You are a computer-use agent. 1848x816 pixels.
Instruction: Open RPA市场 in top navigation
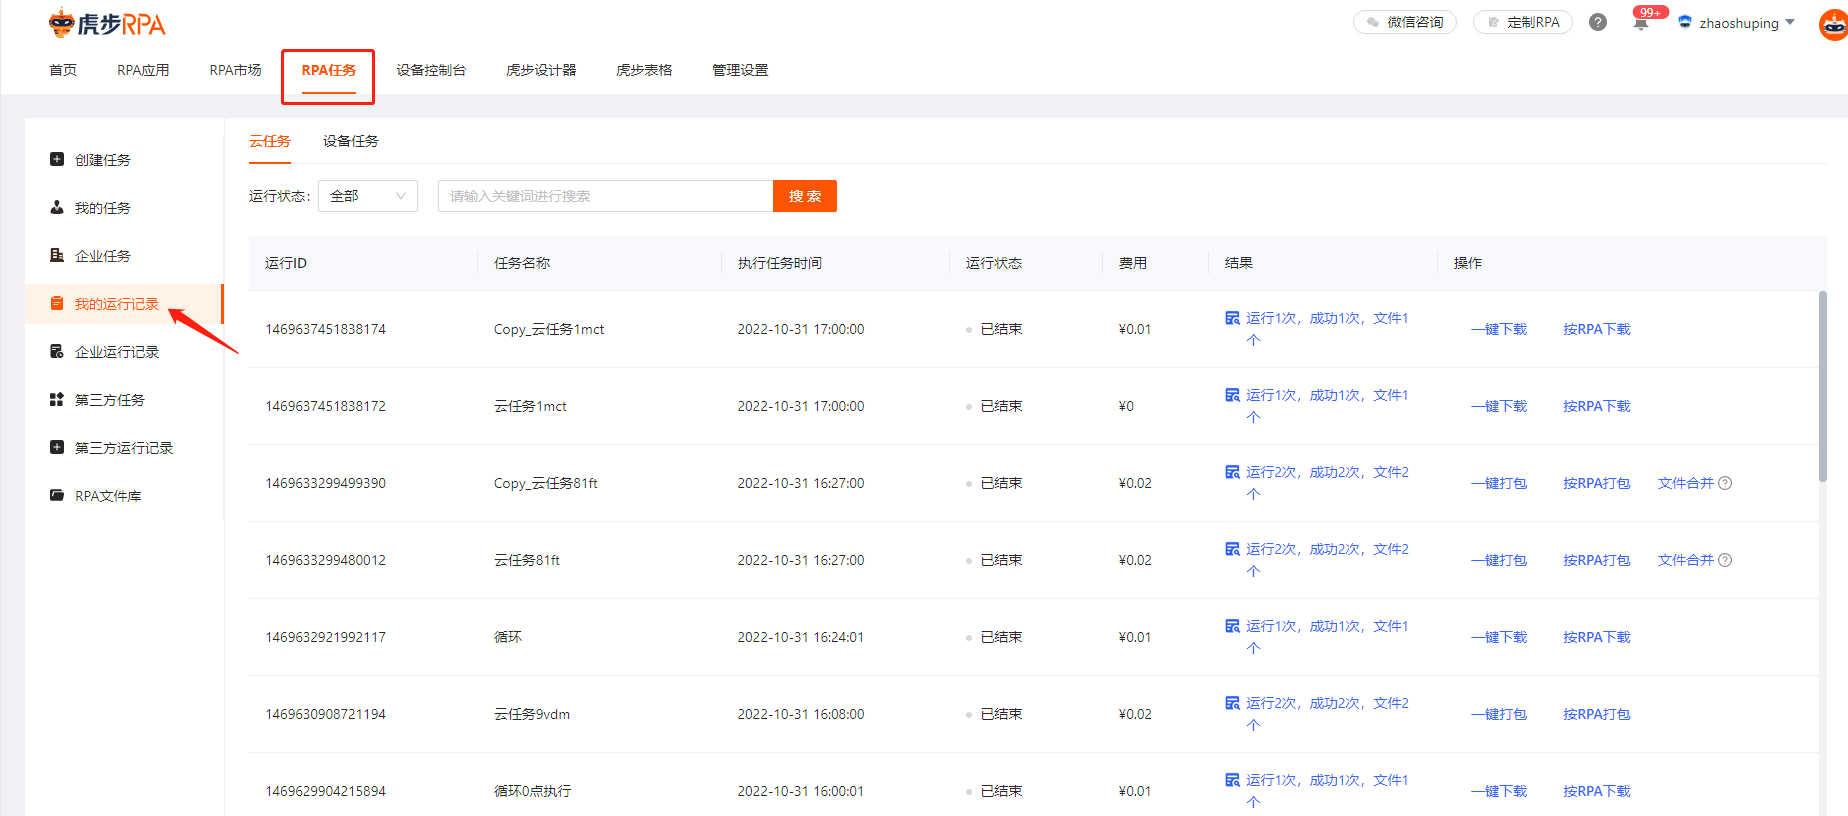[x=235, y=70]
